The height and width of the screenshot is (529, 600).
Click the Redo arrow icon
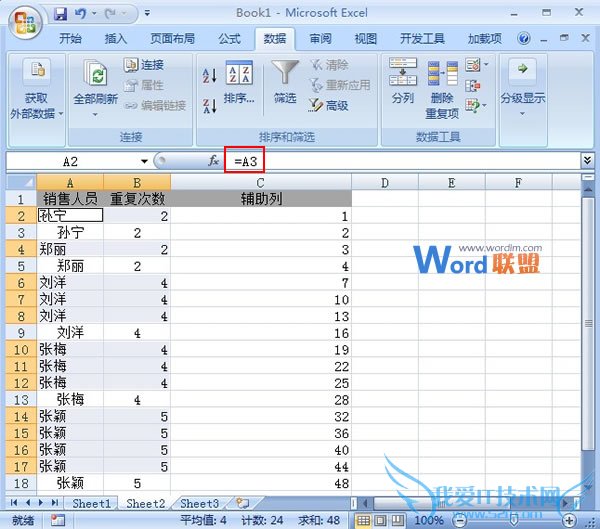point(110,14)
